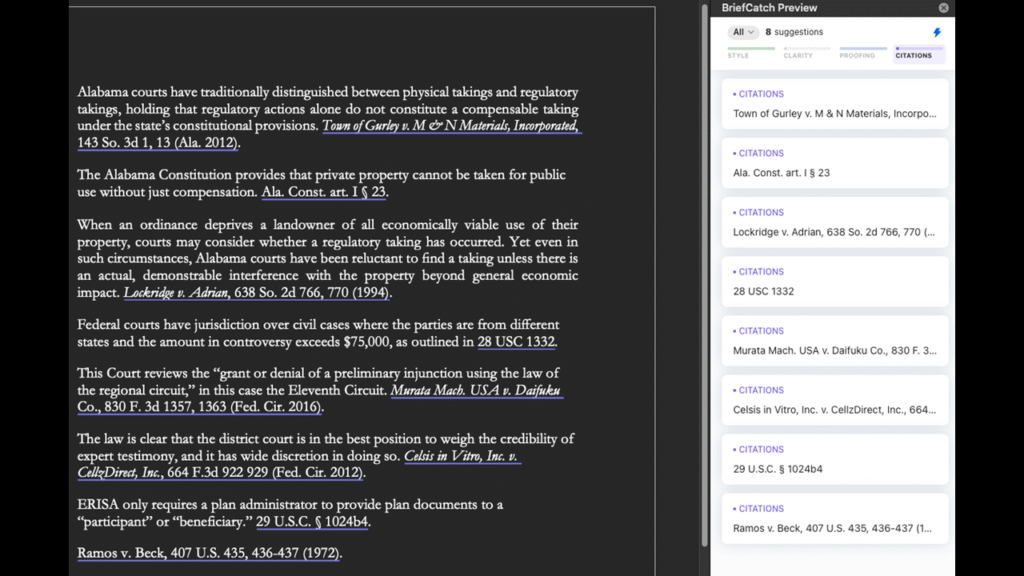Select the Citations tab
Viewport: 1024px width, 576px height.
(919, 52)
